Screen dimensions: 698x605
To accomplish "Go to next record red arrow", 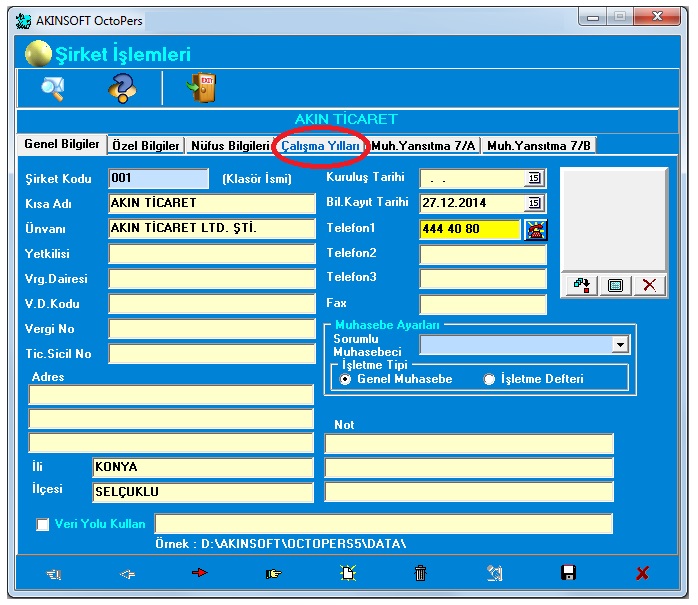I will 199,573.
